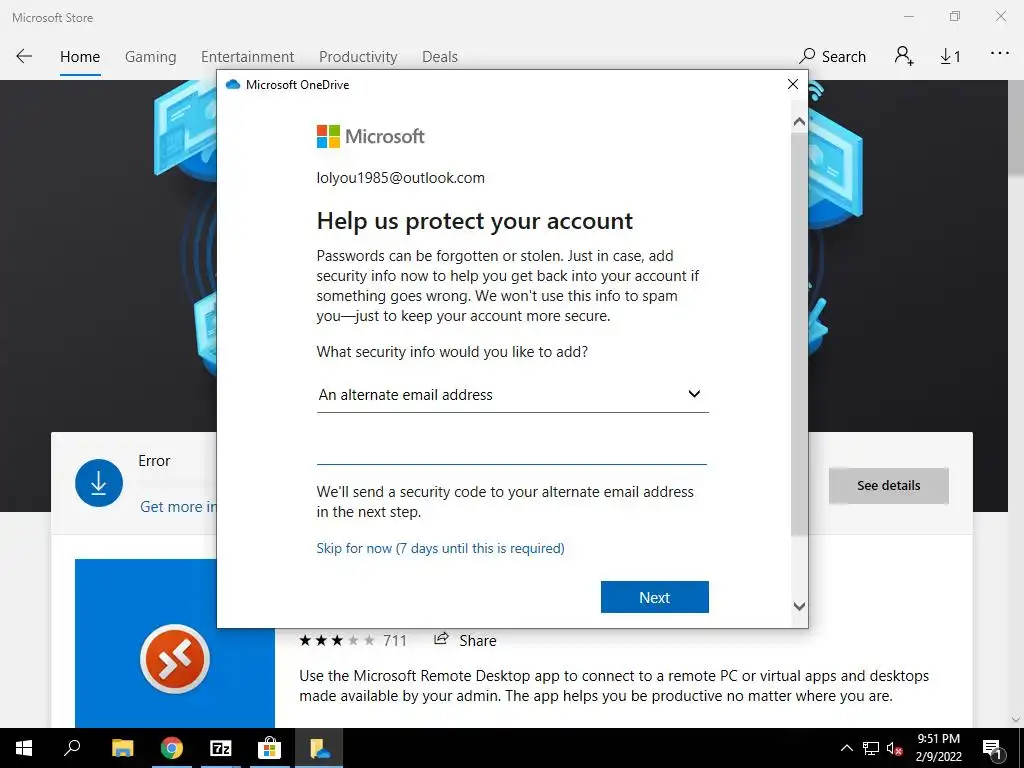
Task: Click the star rating with 711 reviews
Action: [353, 641]
